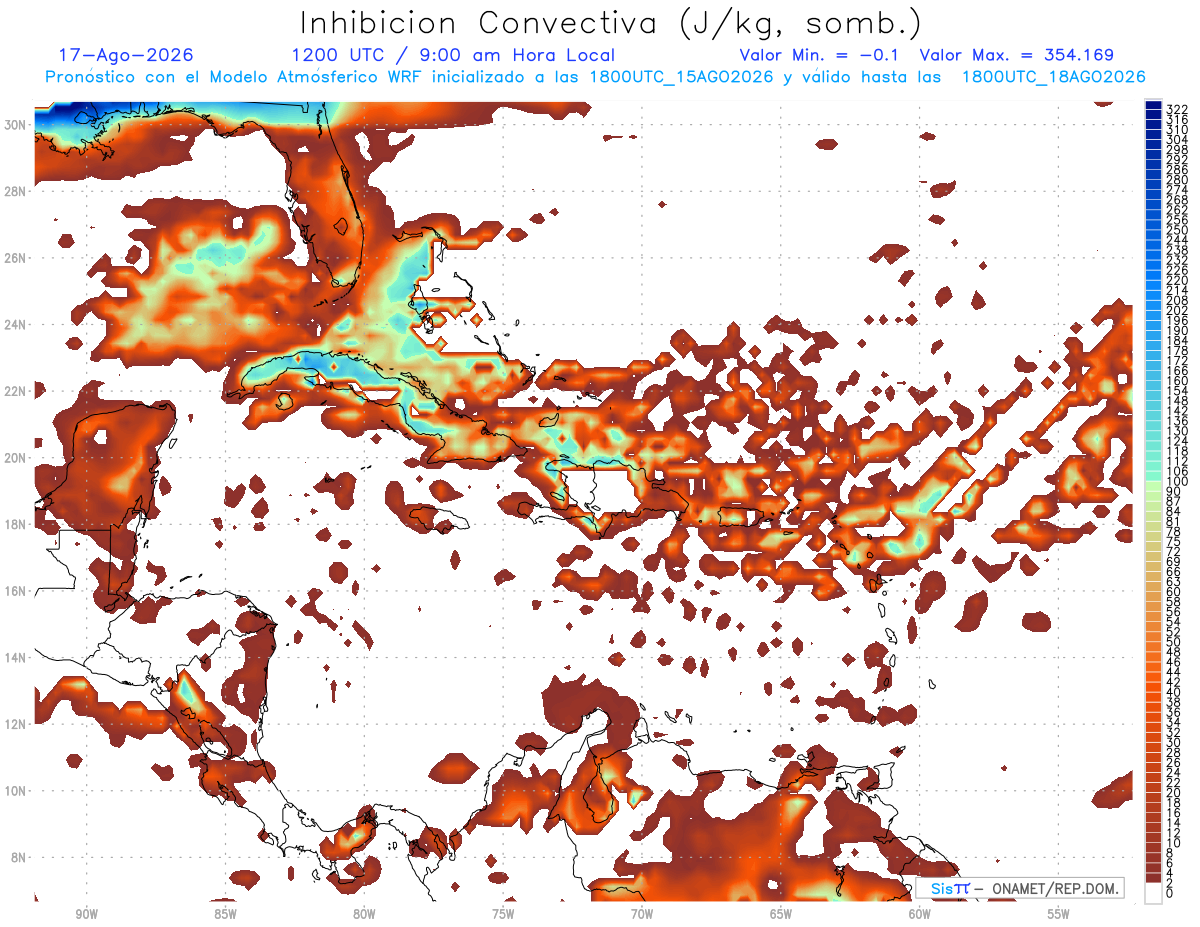Click the colorbar label '100'

1176,482
